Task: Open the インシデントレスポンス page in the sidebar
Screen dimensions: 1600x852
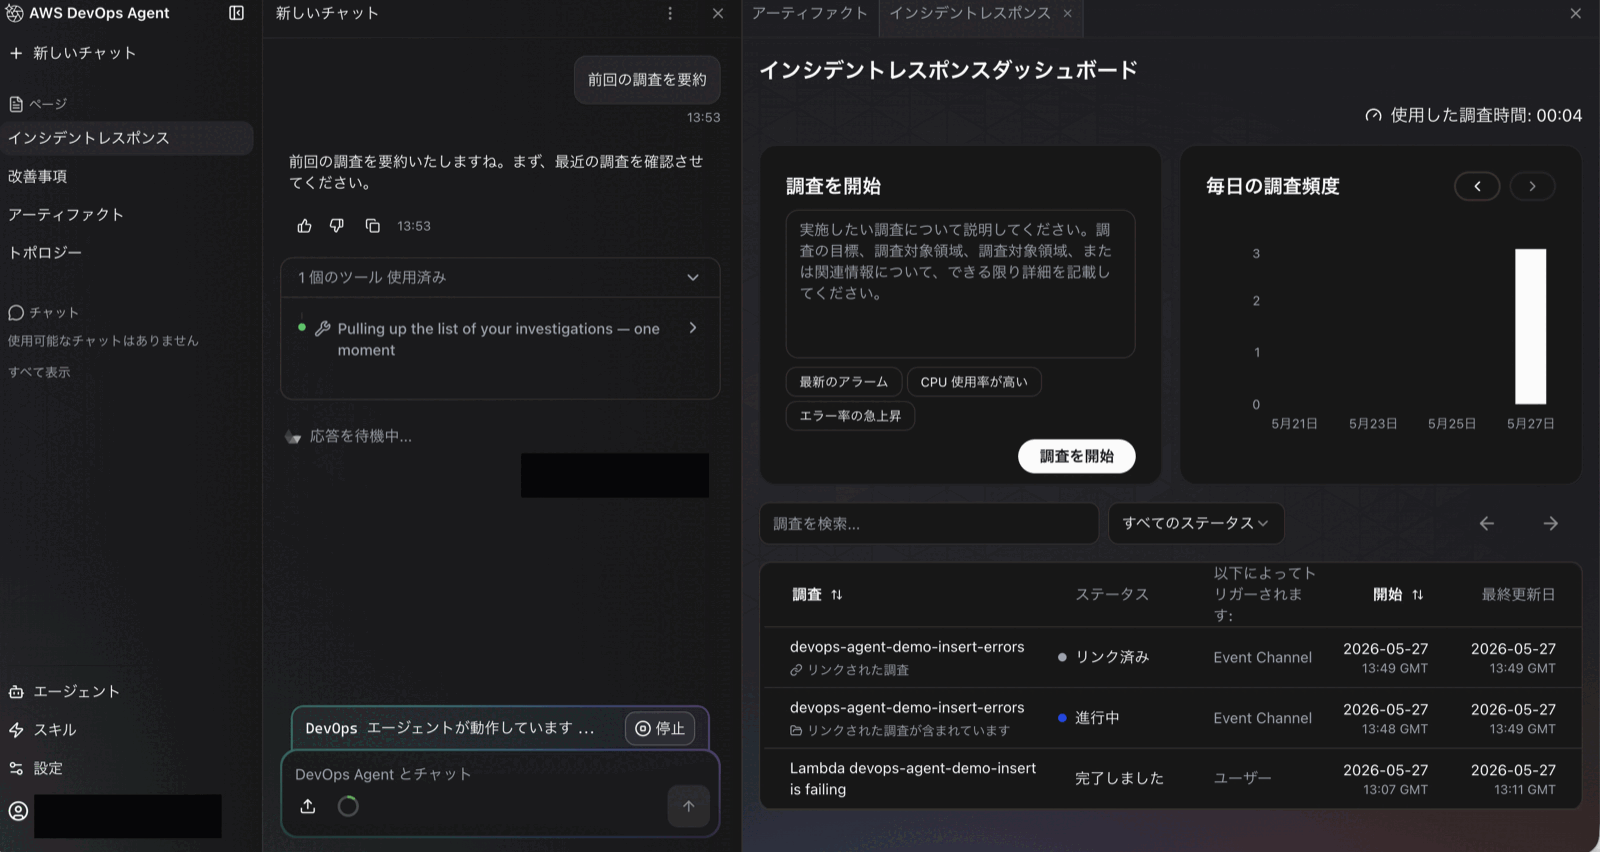Action: pyautogui.click(x=127, y=138)
